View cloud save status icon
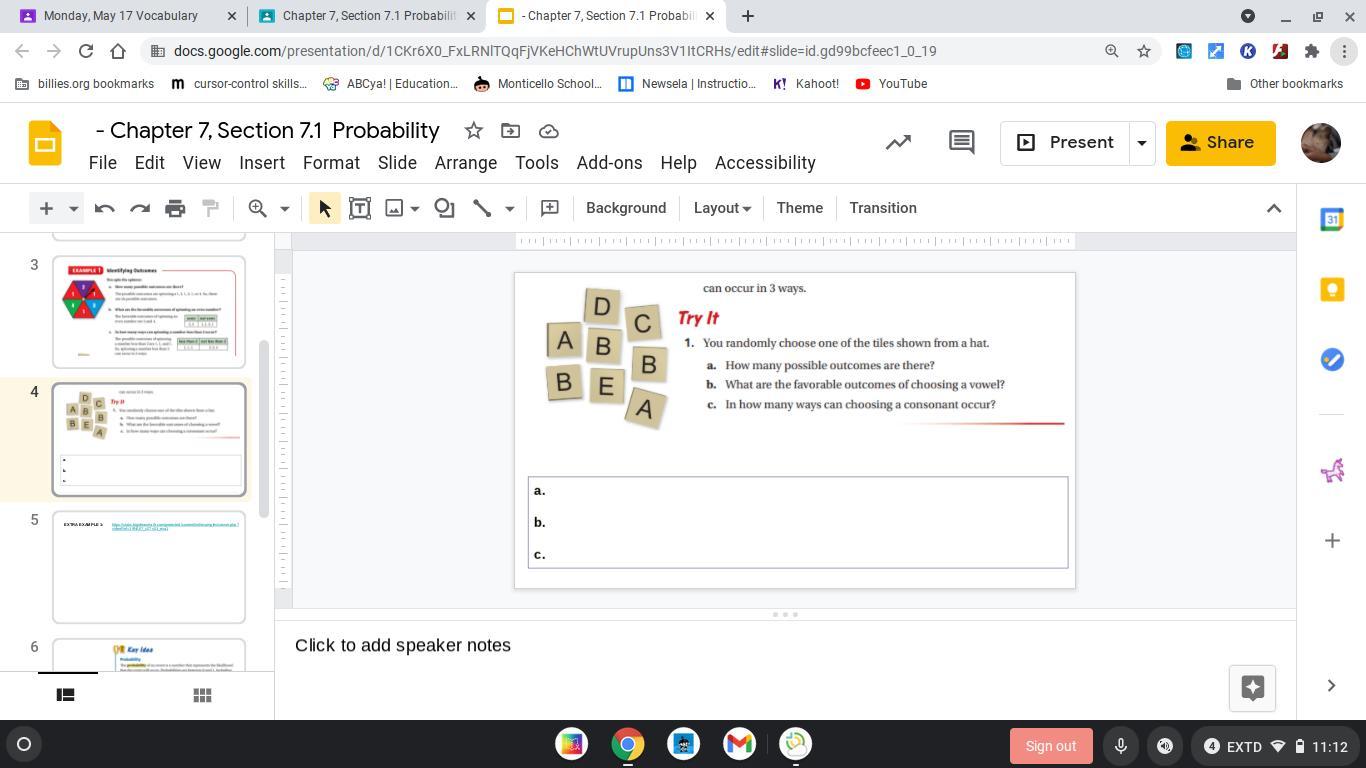Image resolution: width=1366 pixels, height=768 pixels. (548, 131)
